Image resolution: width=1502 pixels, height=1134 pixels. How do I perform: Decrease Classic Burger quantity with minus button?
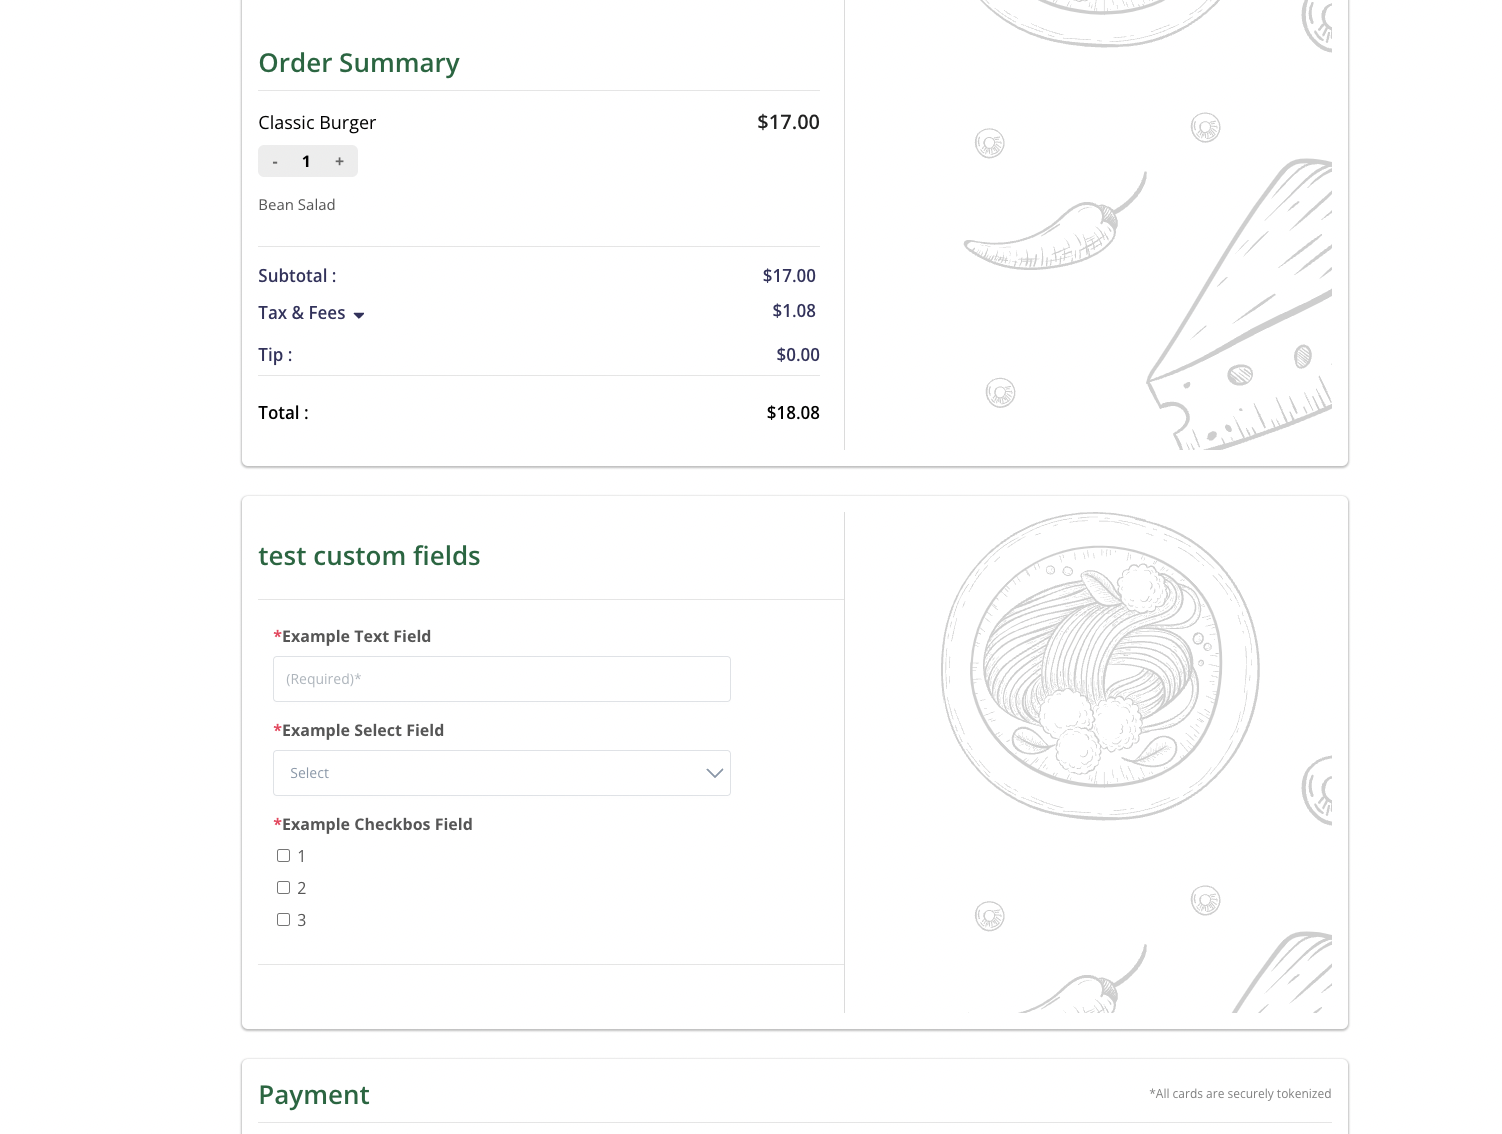click(275, 162)
